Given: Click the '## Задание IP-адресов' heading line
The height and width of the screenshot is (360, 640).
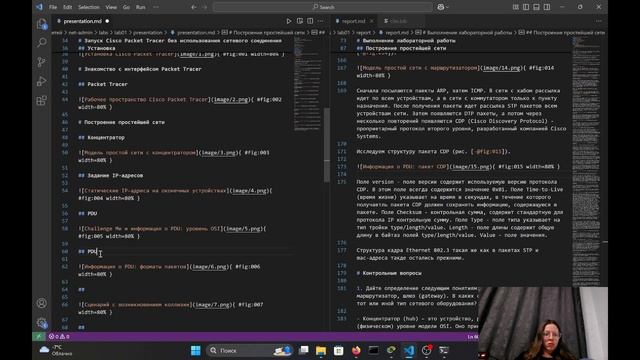Looking at the screenshot, I should (x=111, y=176).
